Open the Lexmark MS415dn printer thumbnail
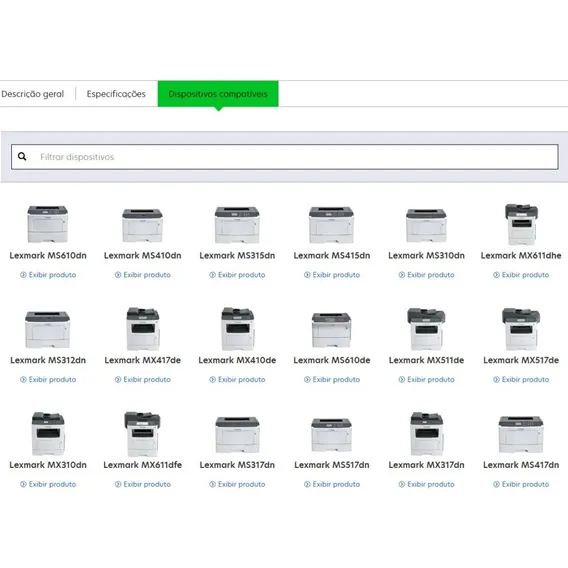 [x=331, y=225]
